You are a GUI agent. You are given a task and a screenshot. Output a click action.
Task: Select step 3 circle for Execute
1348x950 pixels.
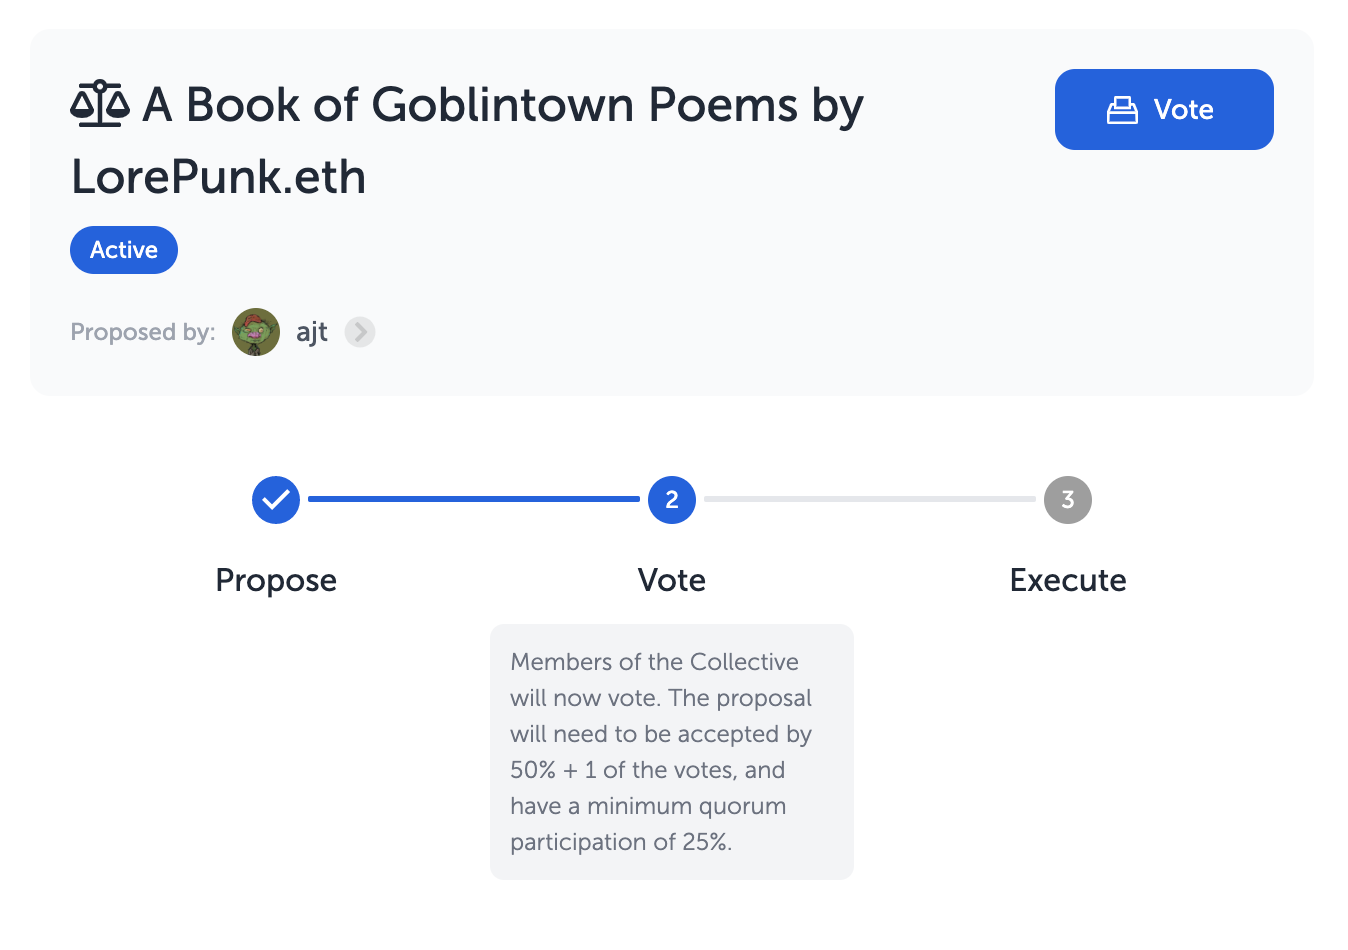coord(1068,499)
